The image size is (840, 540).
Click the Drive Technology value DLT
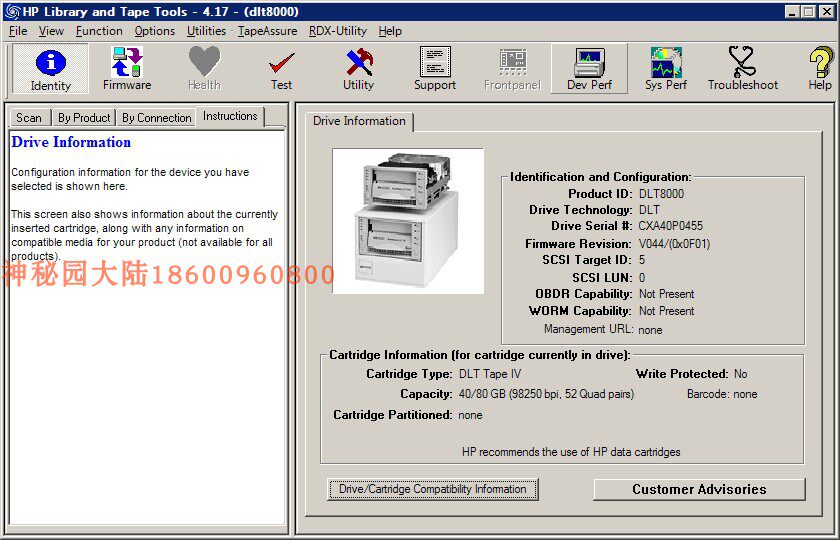pyautogui.click(x=649, y=210)
